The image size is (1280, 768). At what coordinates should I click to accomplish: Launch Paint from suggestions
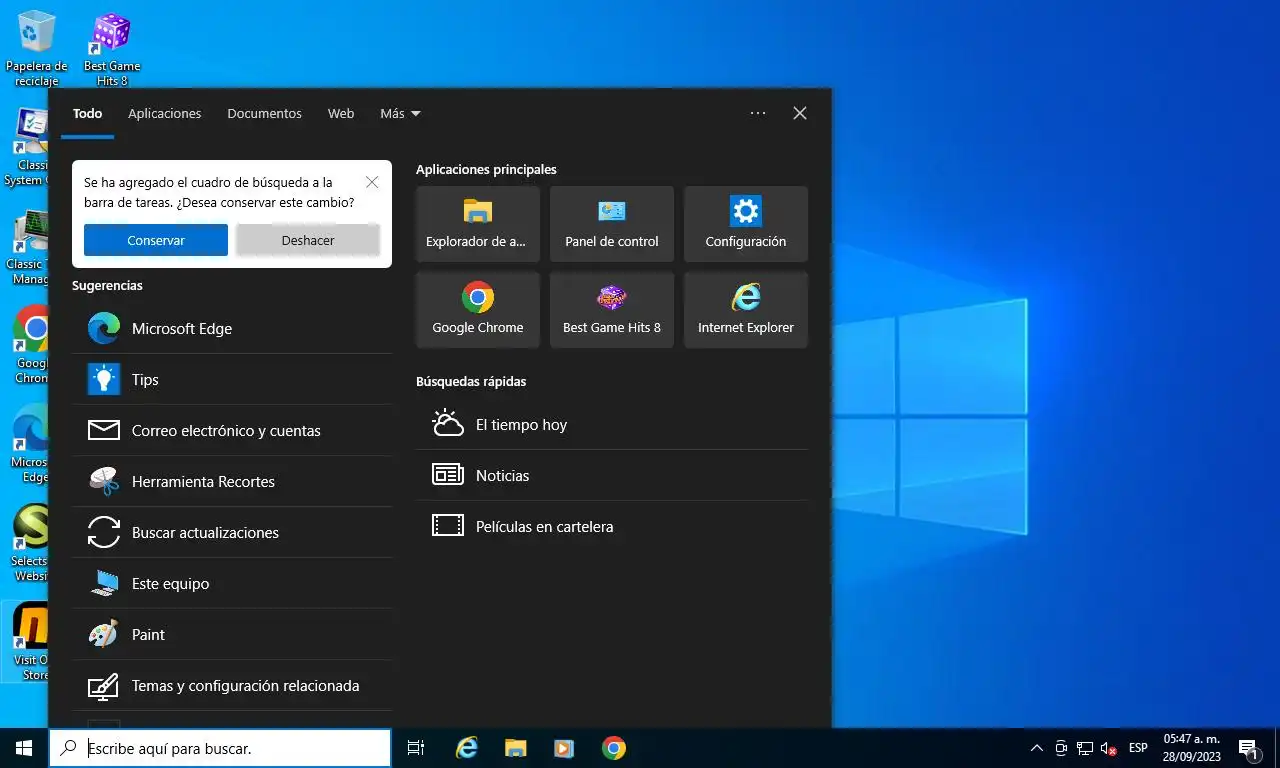click(232, 634)
